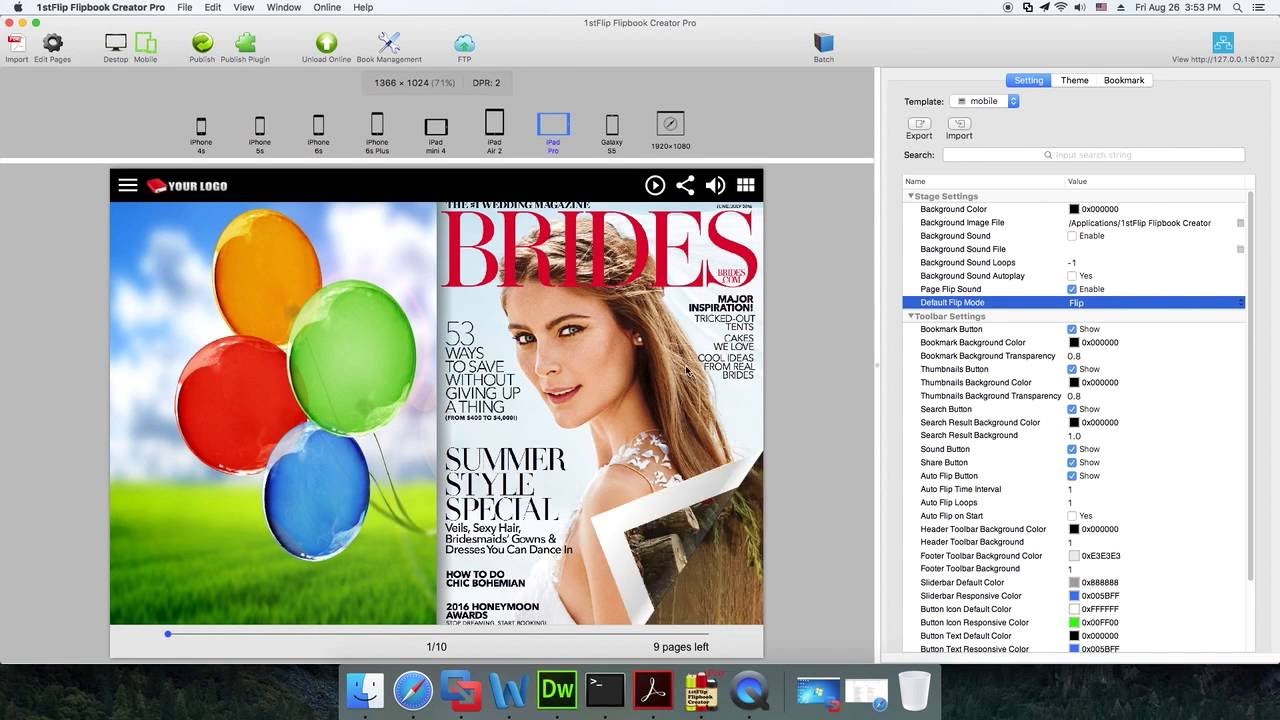Click the Import toolbar icon

pos(16,43)
